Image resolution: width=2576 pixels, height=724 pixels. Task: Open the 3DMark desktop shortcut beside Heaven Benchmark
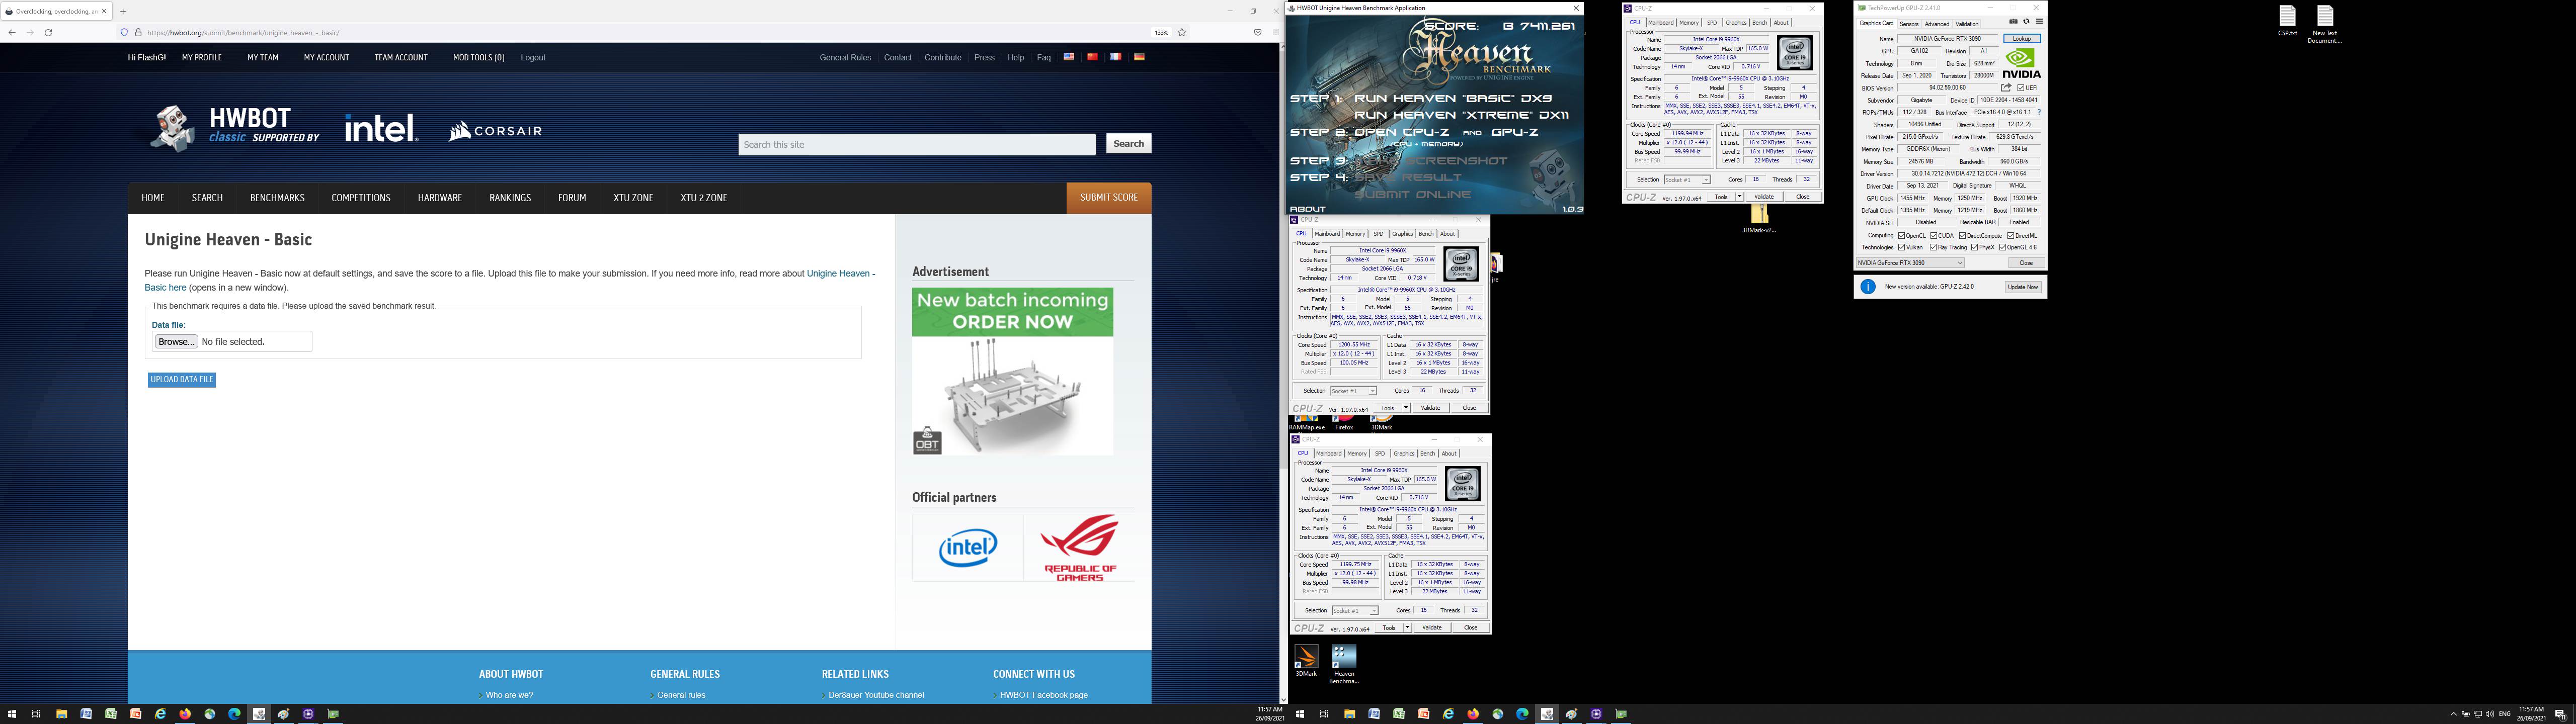1306,661
